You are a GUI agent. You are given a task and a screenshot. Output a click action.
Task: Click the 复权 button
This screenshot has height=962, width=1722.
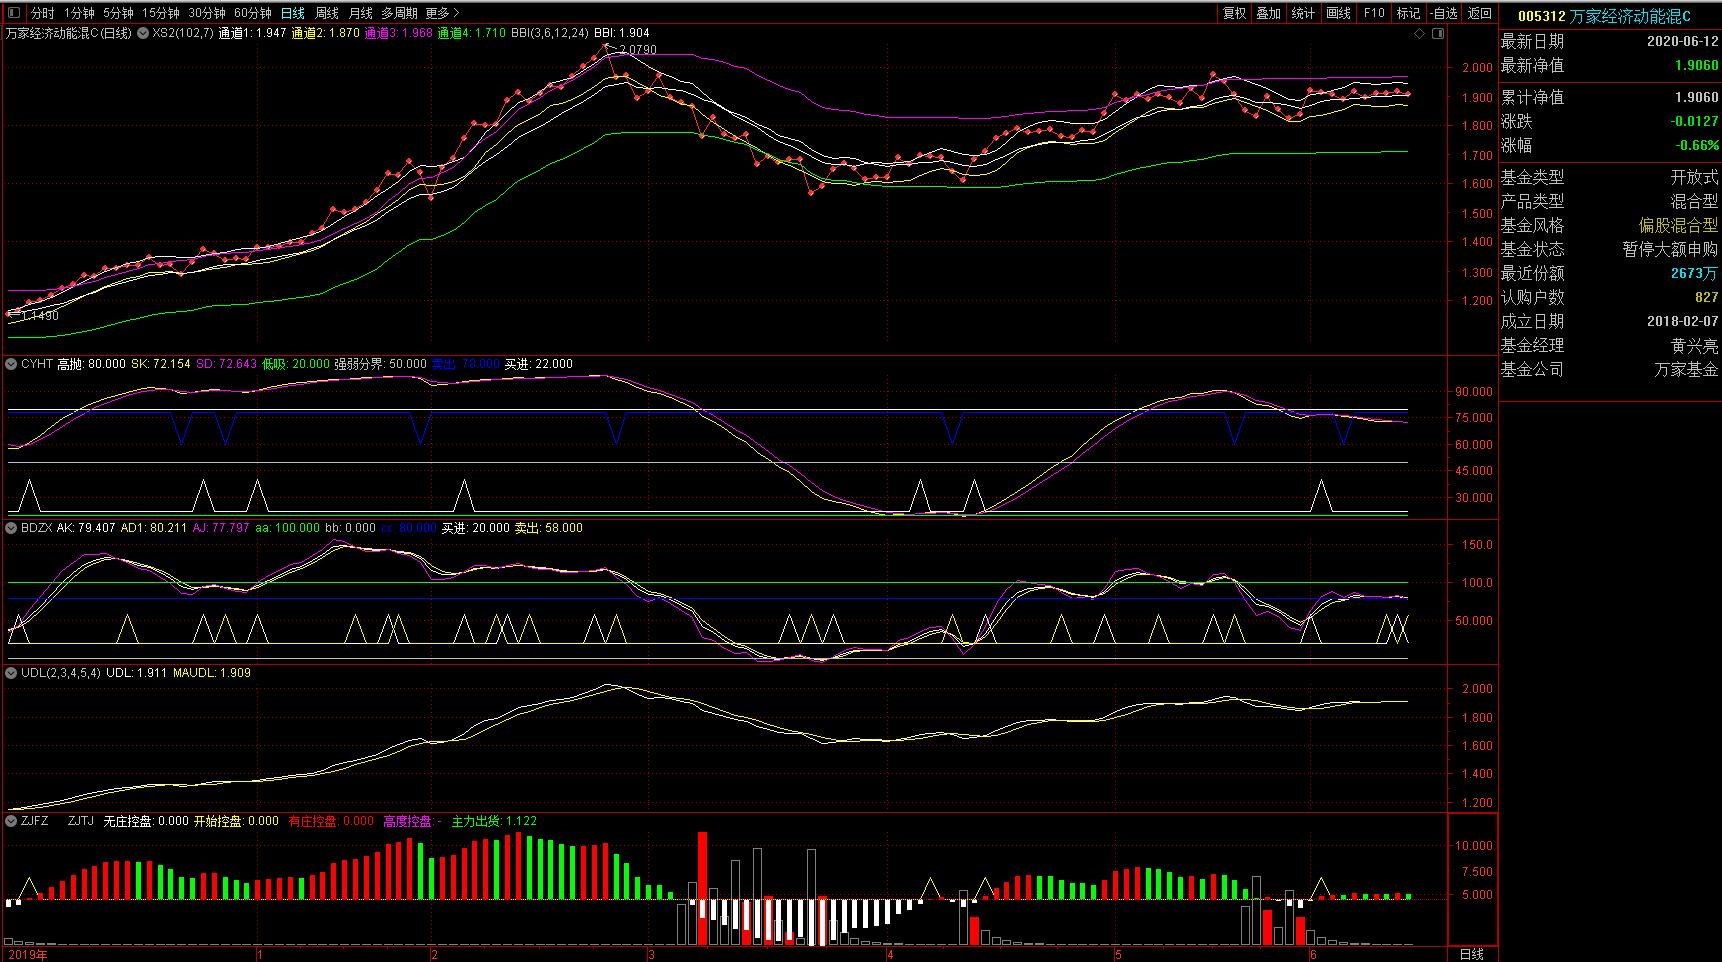tap(1235, 13)
